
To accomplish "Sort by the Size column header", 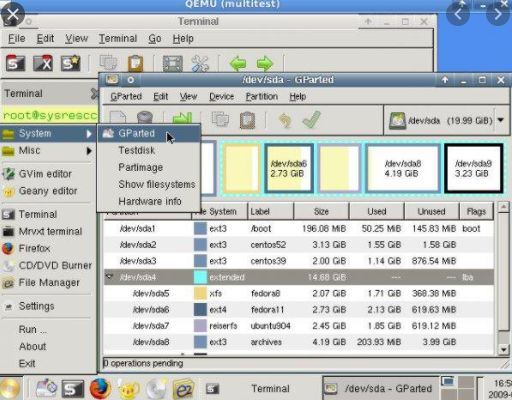I will (321, 211).
